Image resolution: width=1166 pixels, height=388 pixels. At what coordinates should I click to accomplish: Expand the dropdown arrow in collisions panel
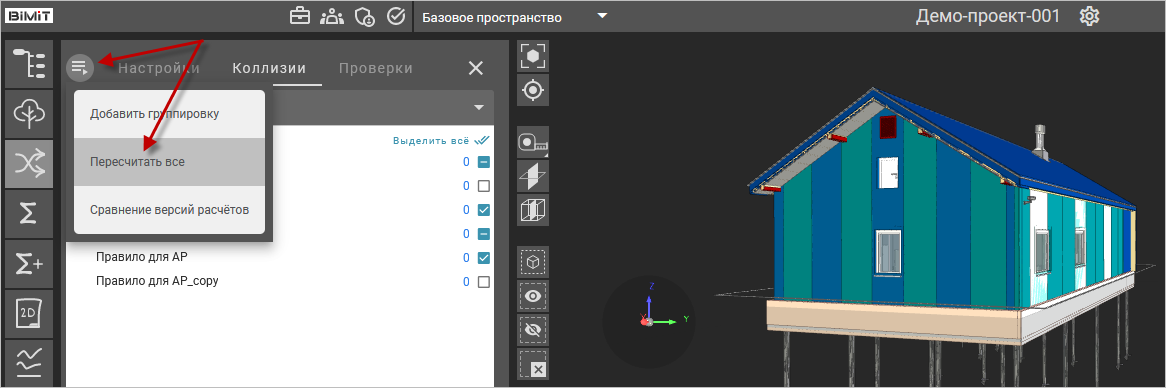[478, 108]
